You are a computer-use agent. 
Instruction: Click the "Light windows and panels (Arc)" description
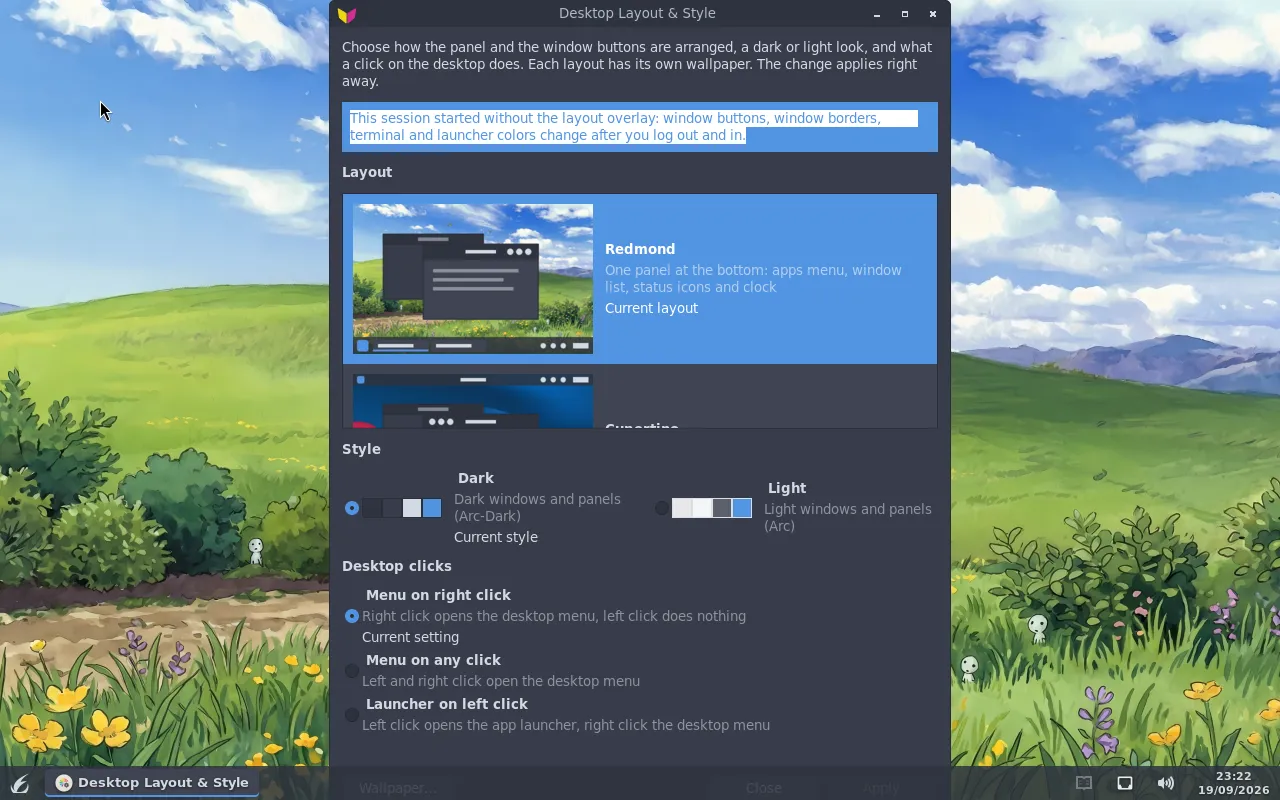coord(848,517)
